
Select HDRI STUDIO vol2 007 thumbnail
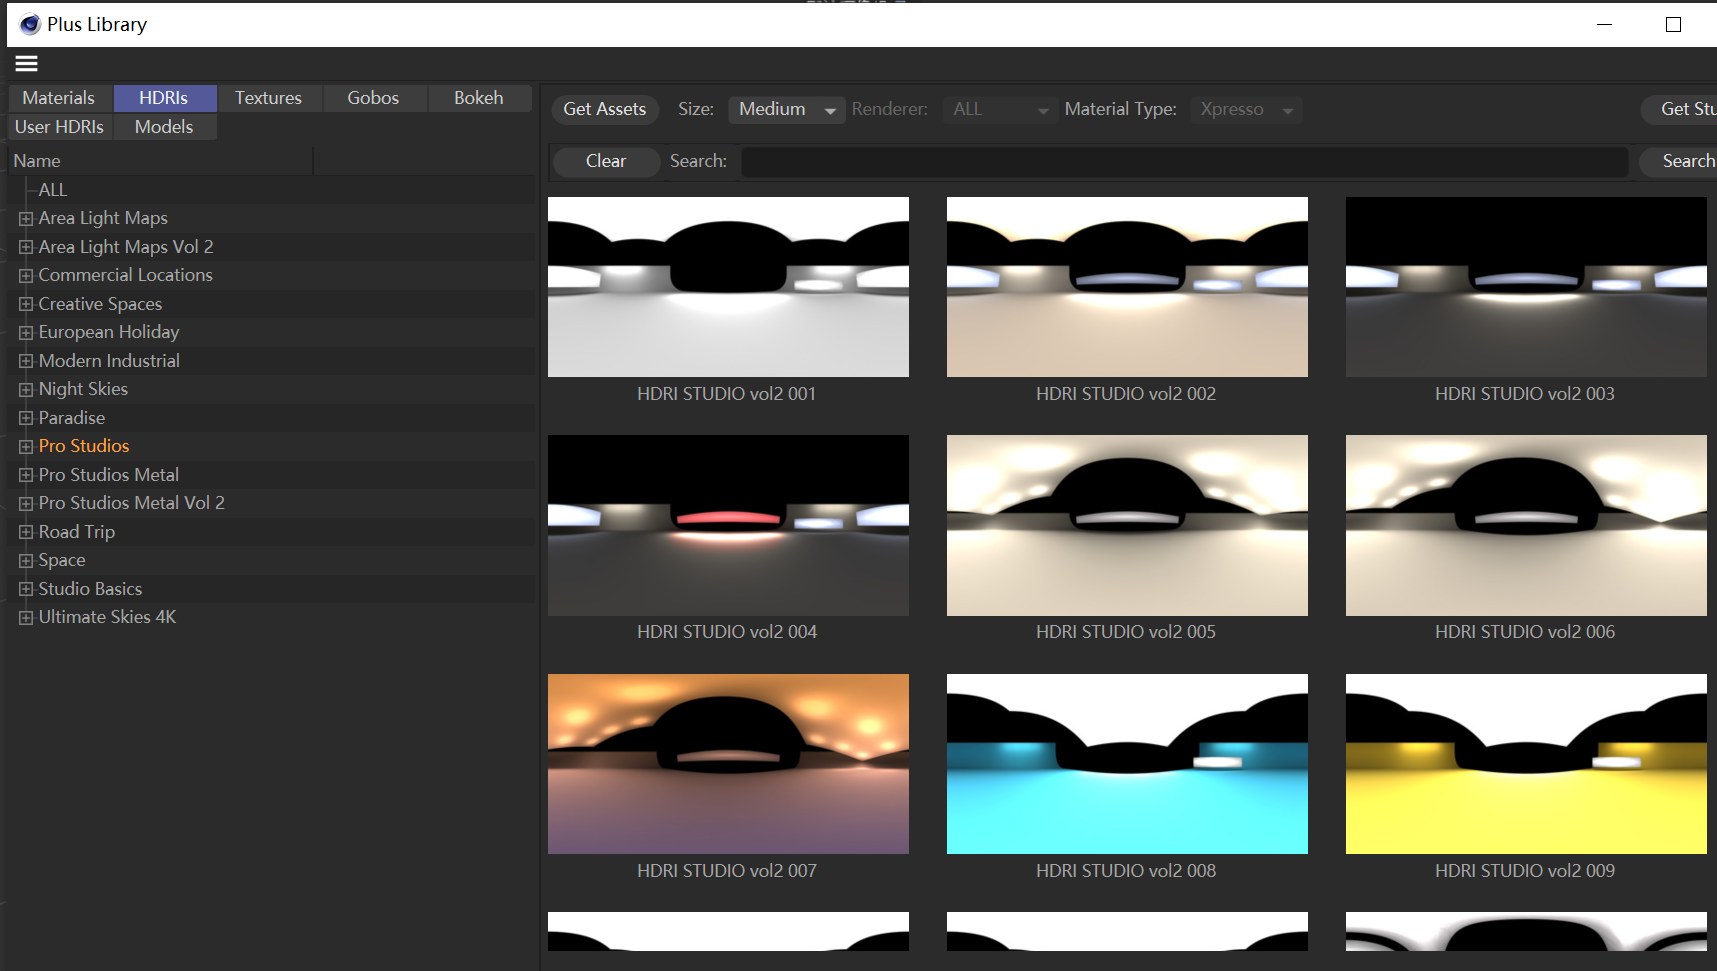(728, 764)
